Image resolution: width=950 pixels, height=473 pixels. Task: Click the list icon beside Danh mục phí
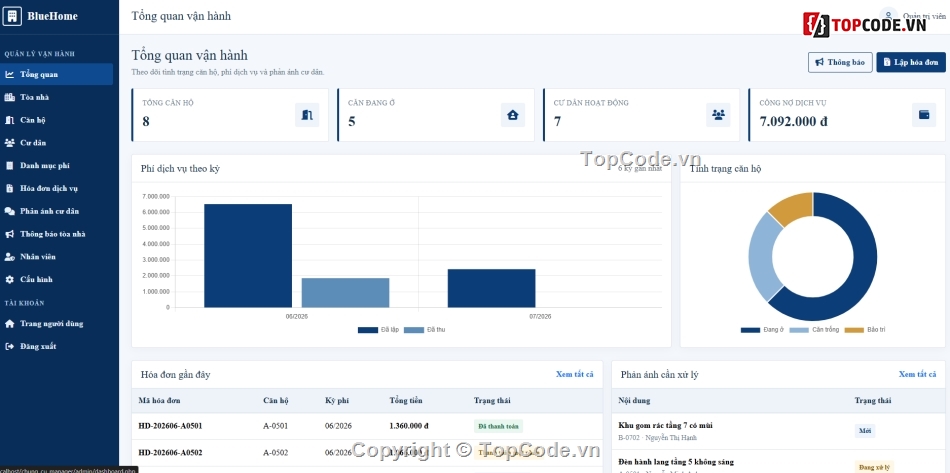(x=9, y=165)
